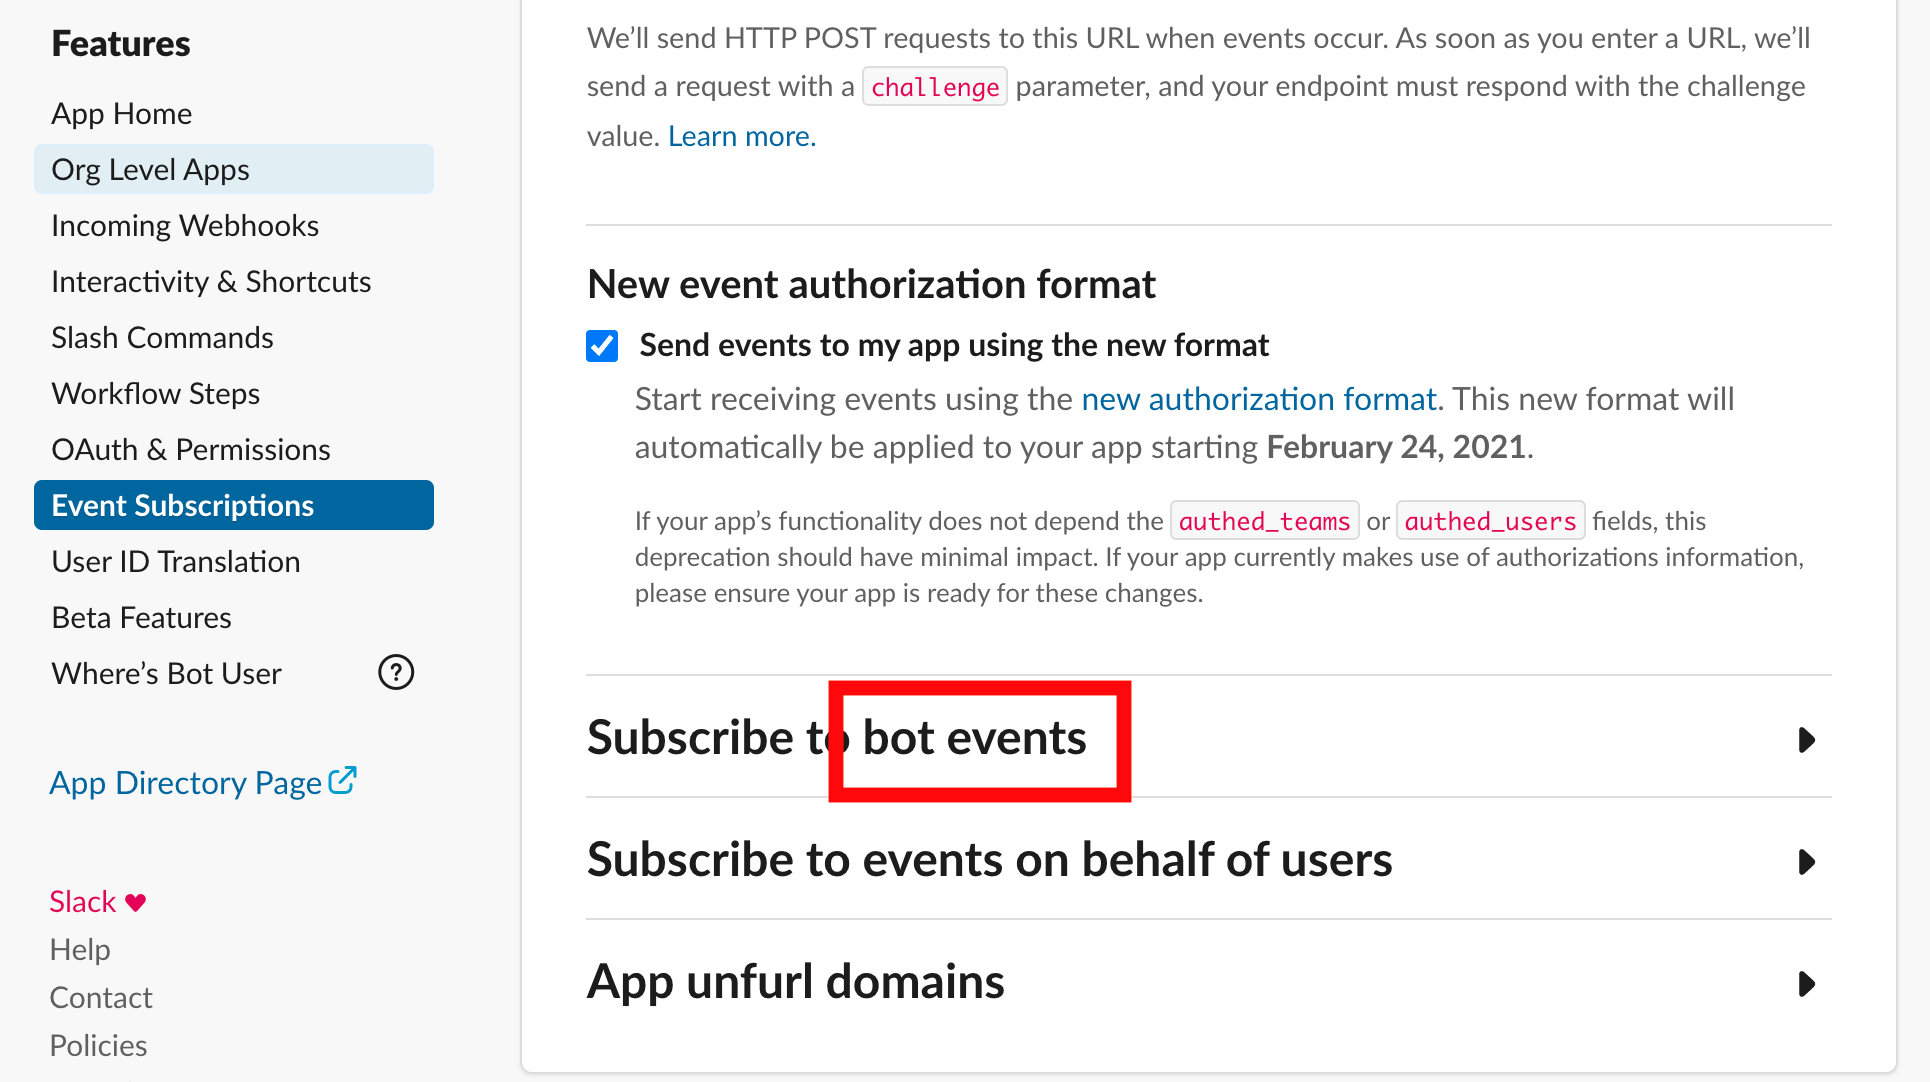
Task: Click the external link icon beside App Directory Page
Action: click(343, 780)
